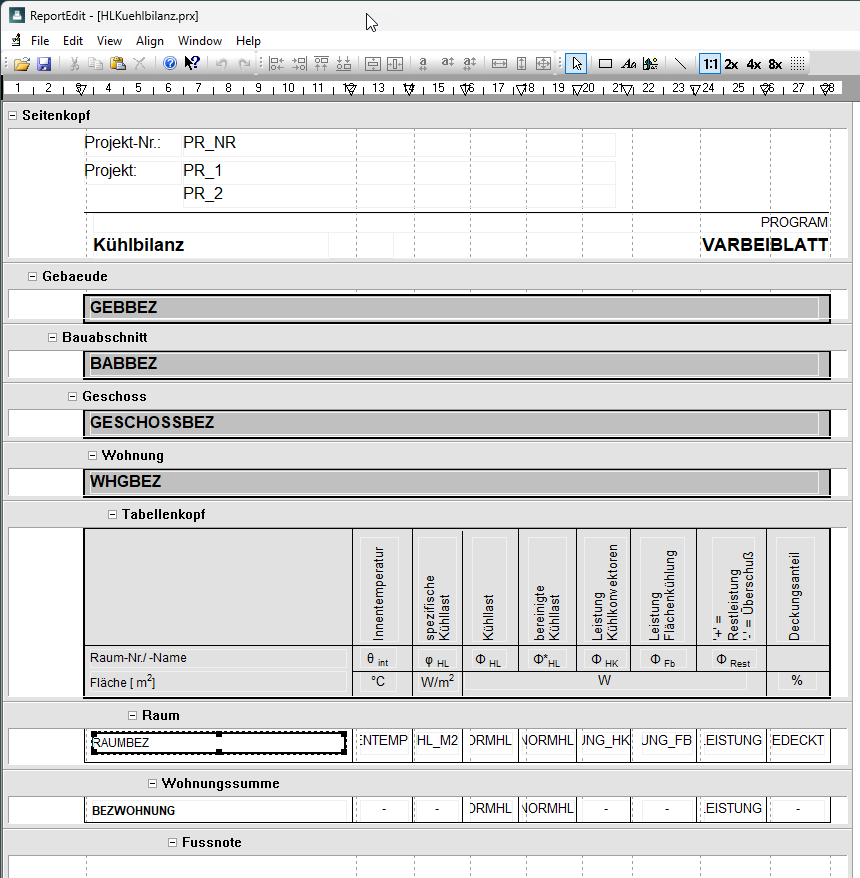Align selected elements to the right
This screenshot has height=878, width=860.
click(x=300, y=64)
